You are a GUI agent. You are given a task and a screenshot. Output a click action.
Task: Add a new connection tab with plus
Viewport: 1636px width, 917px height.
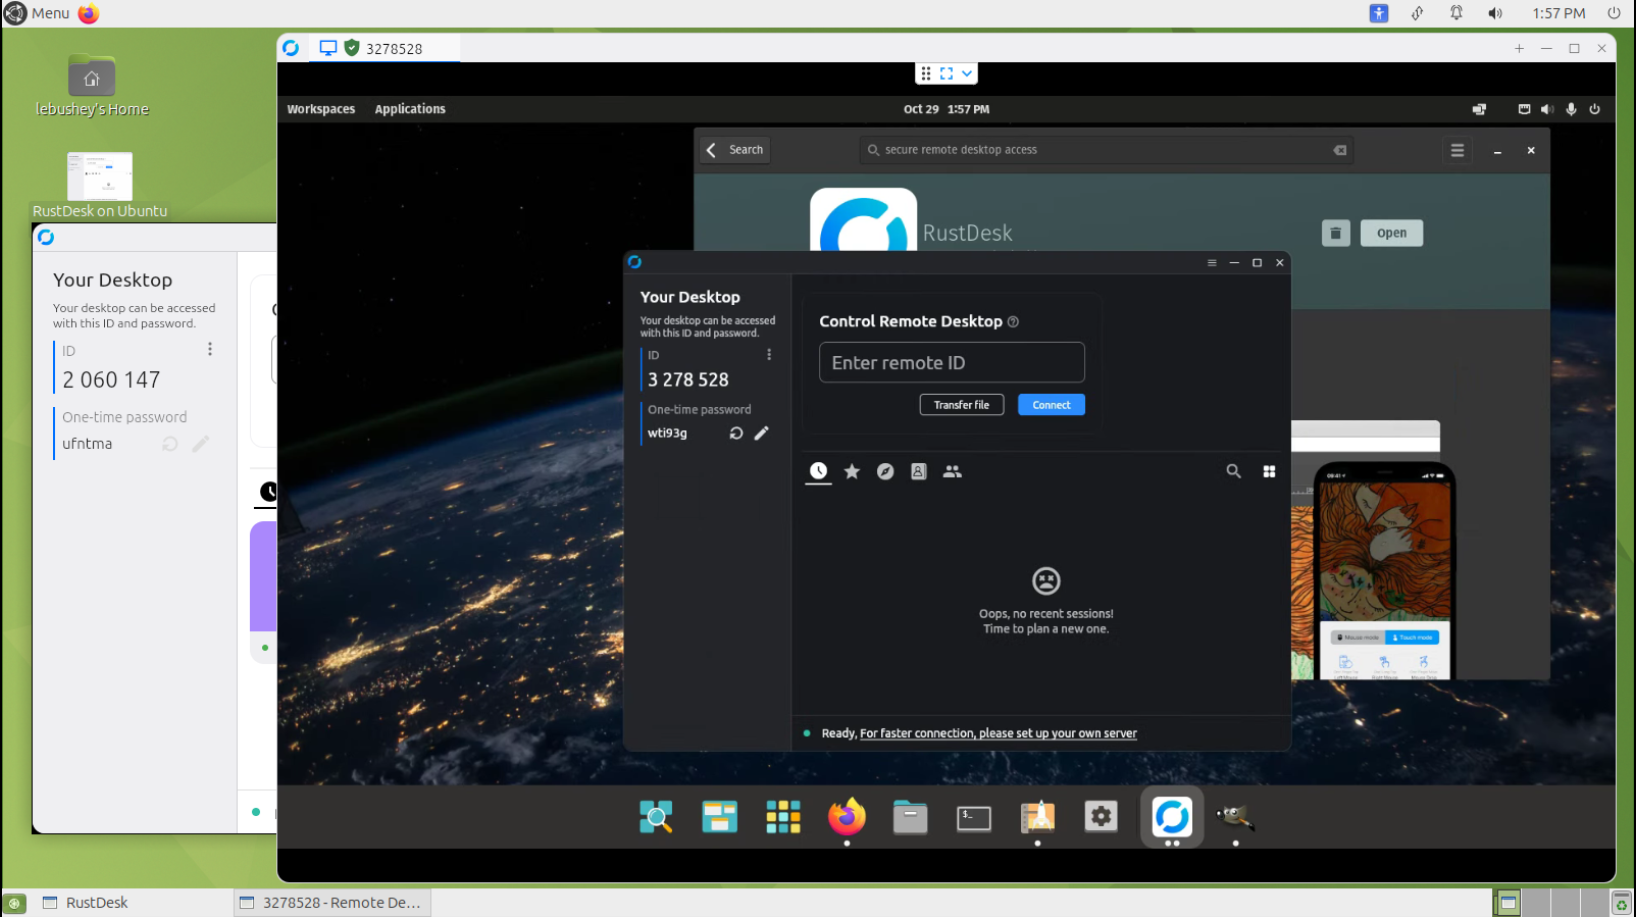tap(1519, 48)
